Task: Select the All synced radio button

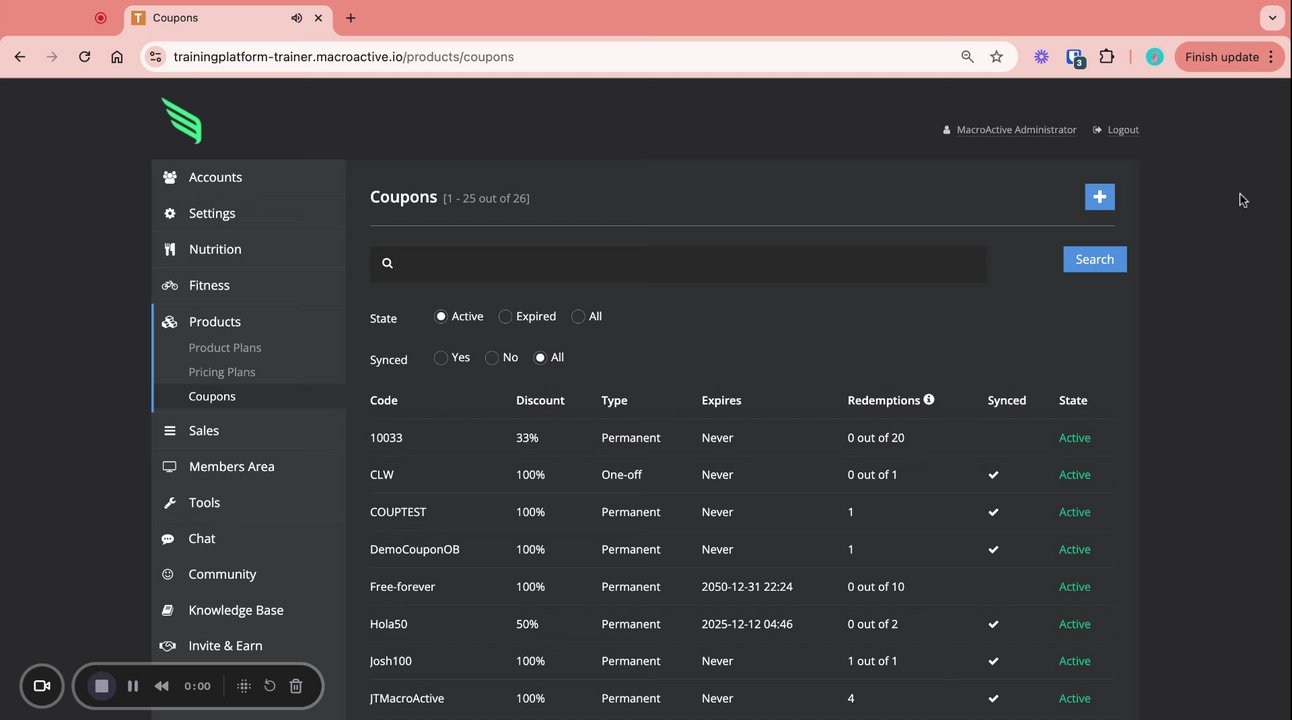Action: pos(540,357)
